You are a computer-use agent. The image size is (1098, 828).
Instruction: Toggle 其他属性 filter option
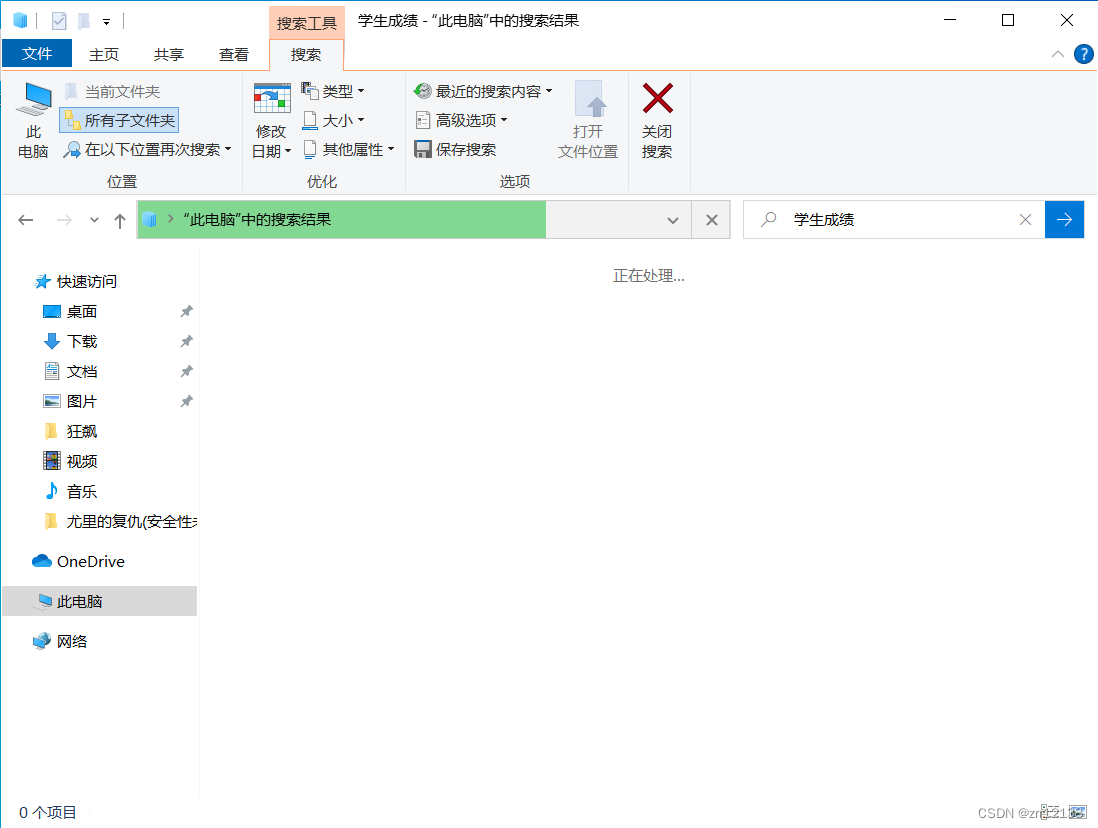pyautogui.click(x=349, y=148)
